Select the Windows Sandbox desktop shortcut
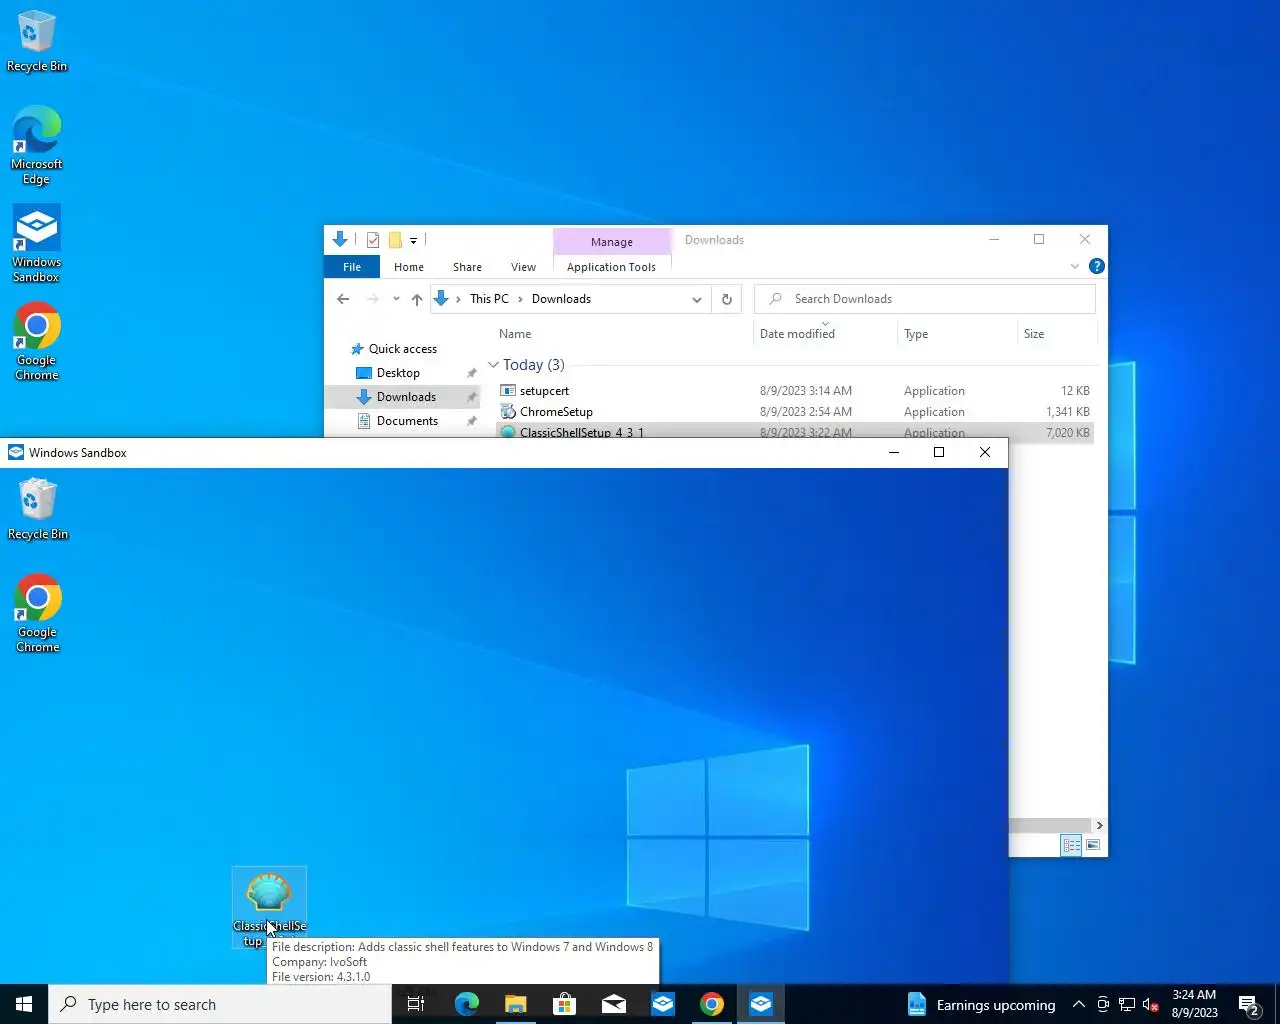Viewport: 1280px width, 1024px height. pyautogui.click(x=36, y=243)
